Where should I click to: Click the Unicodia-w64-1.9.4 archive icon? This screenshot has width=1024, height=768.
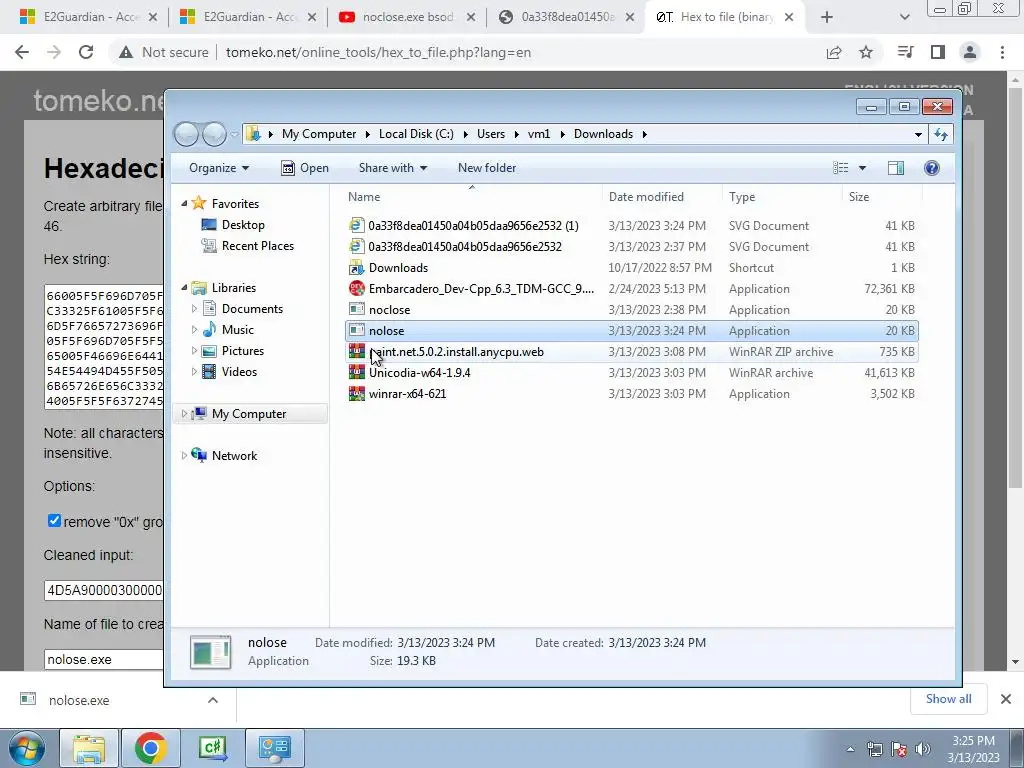(357, 373)
